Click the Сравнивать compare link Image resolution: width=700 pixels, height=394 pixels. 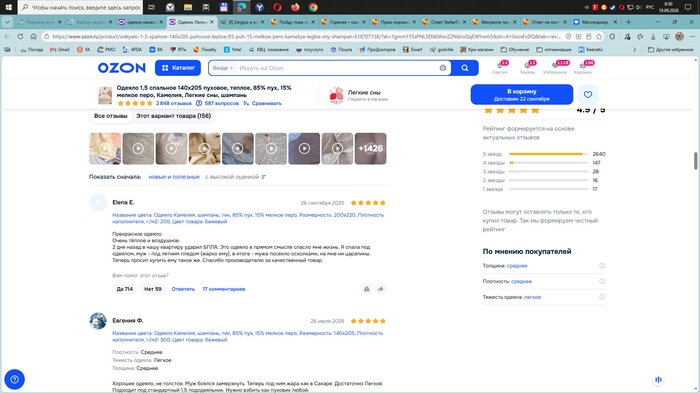[x=262, y=103]
